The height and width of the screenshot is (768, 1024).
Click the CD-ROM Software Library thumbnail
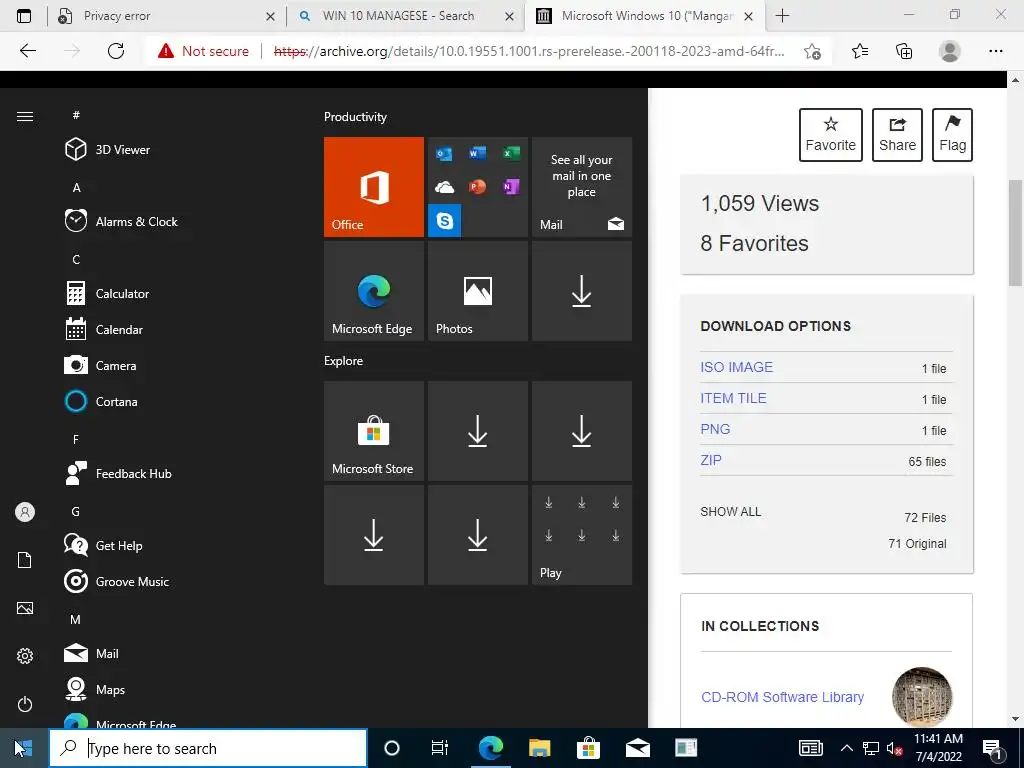coord(922,697)
